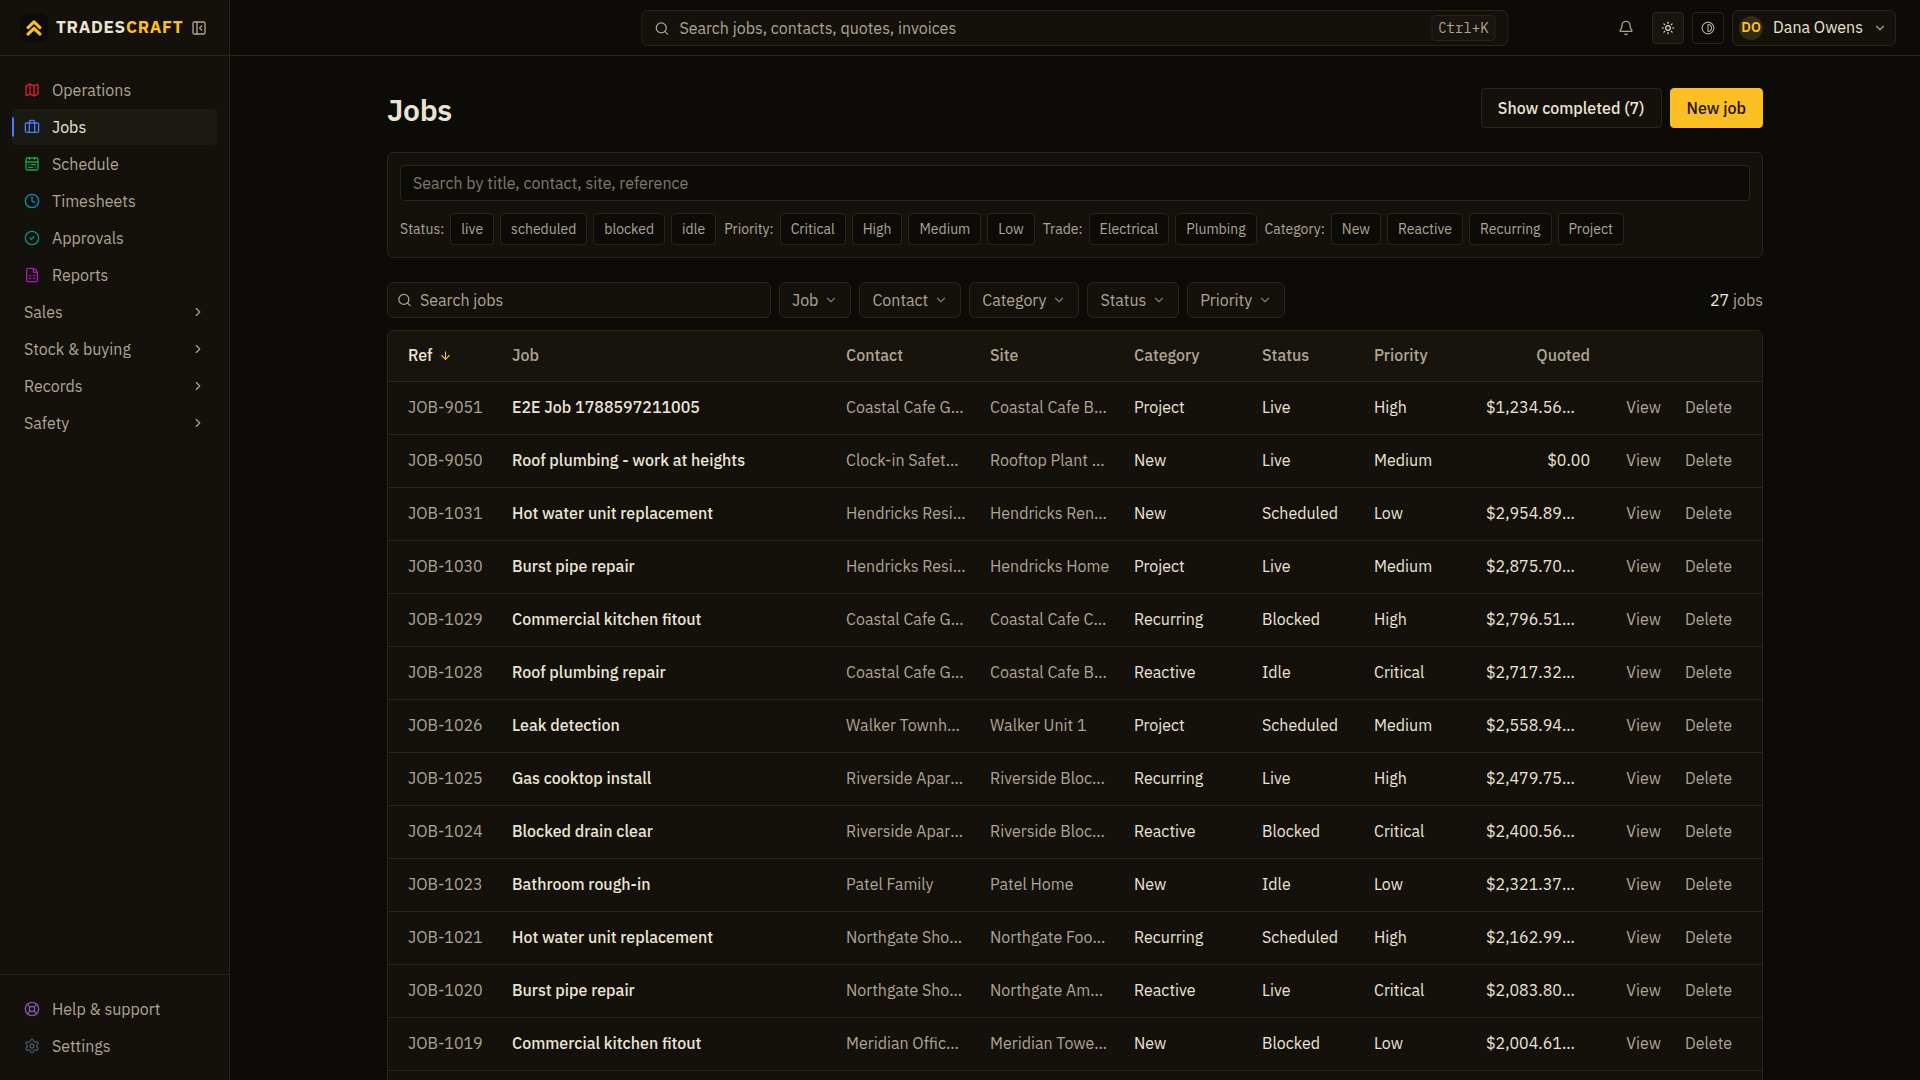
Task: Toggle the Electrical trade filter chip
Action: coord(1128,229)
